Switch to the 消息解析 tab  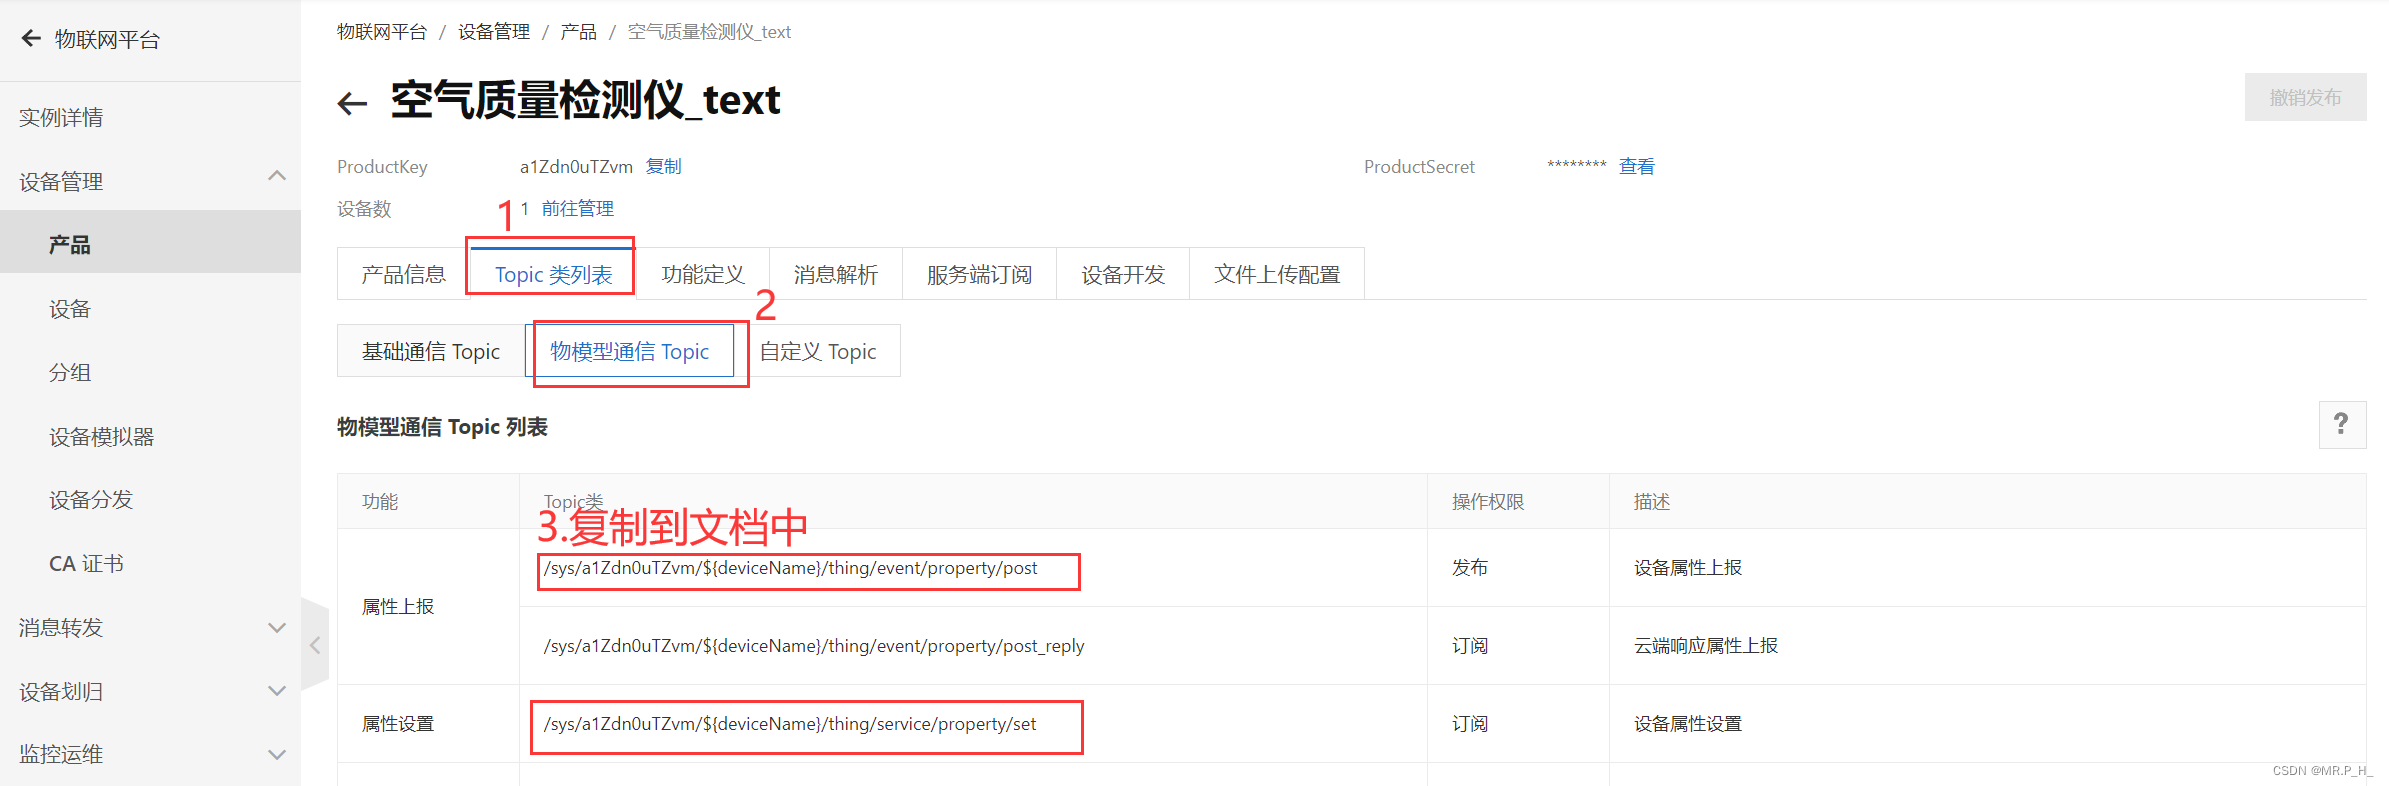(x=836, y=274)
